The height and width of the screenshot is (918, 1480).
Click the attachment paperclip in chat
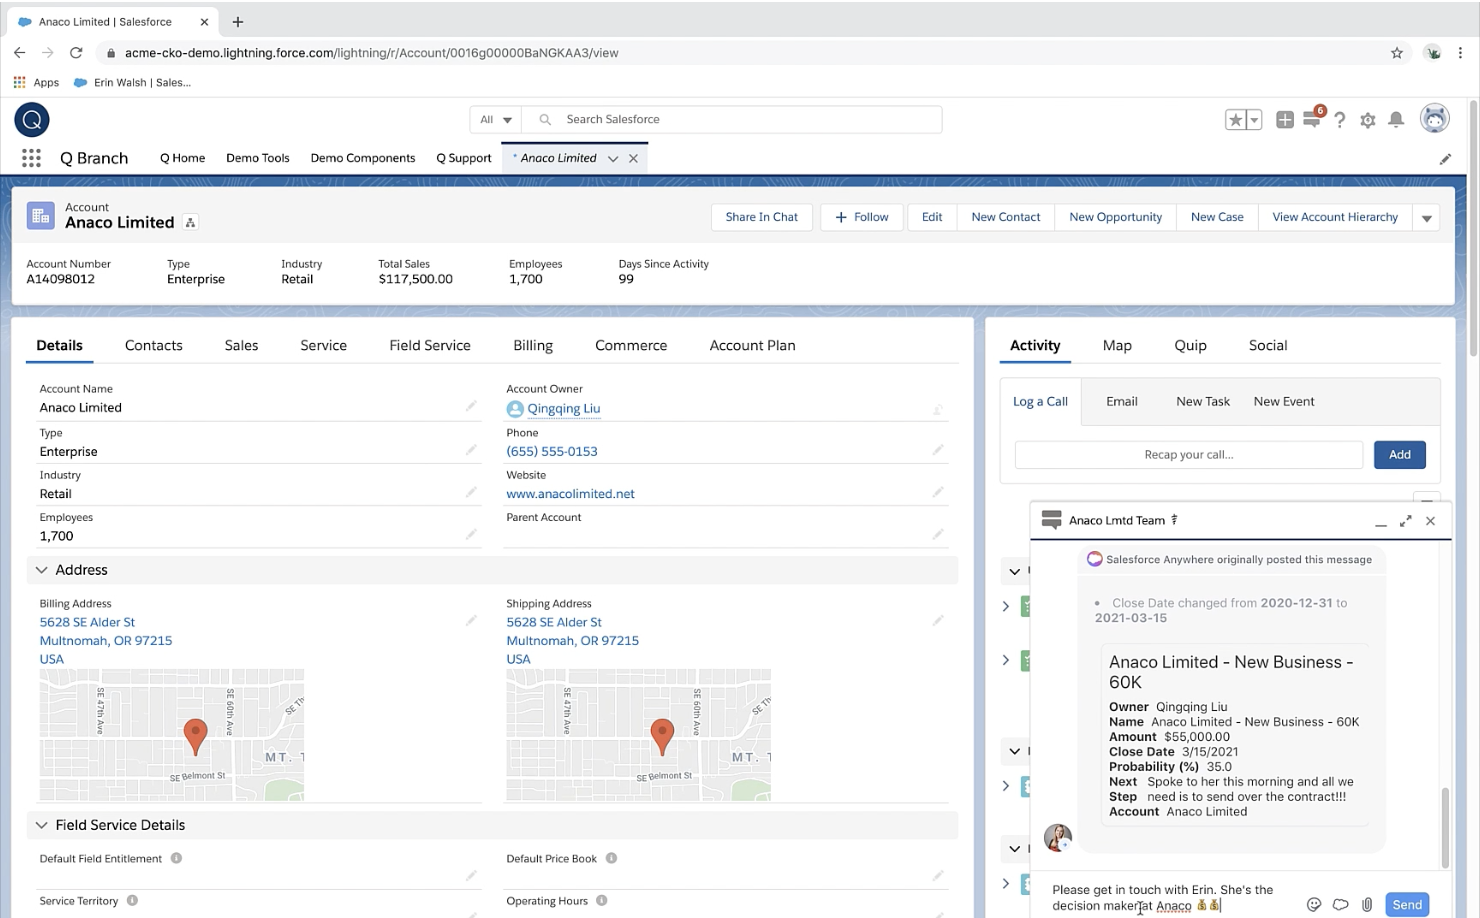tap(1367, 904)
